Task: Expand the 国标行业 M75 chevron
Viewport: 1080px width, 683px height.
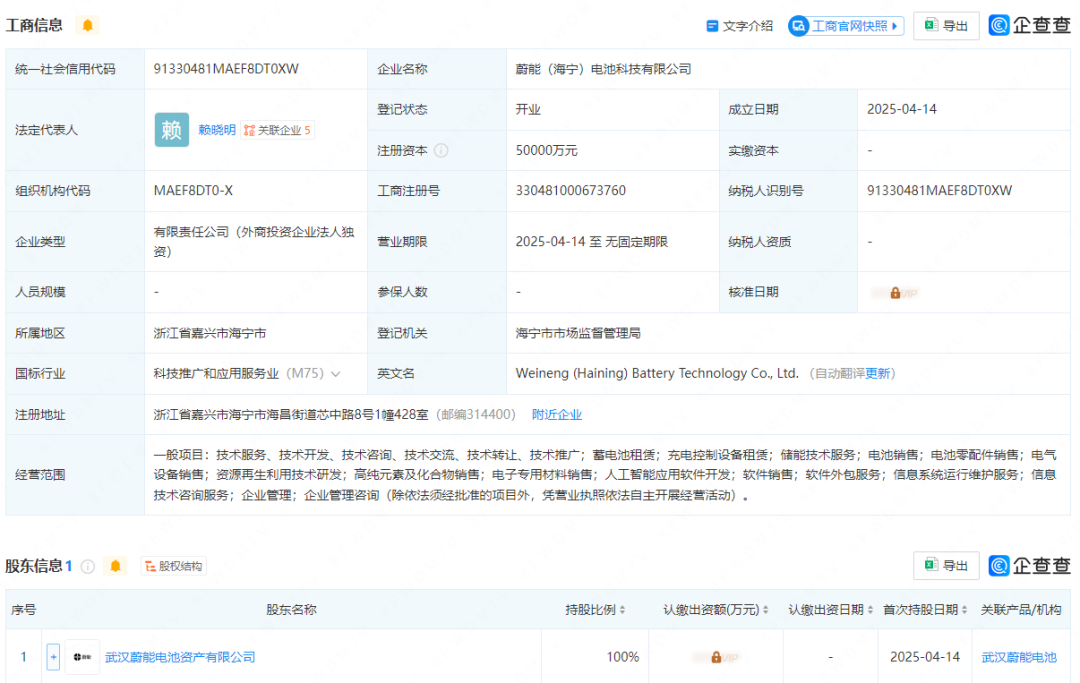Action: click(x=336, y=374)
